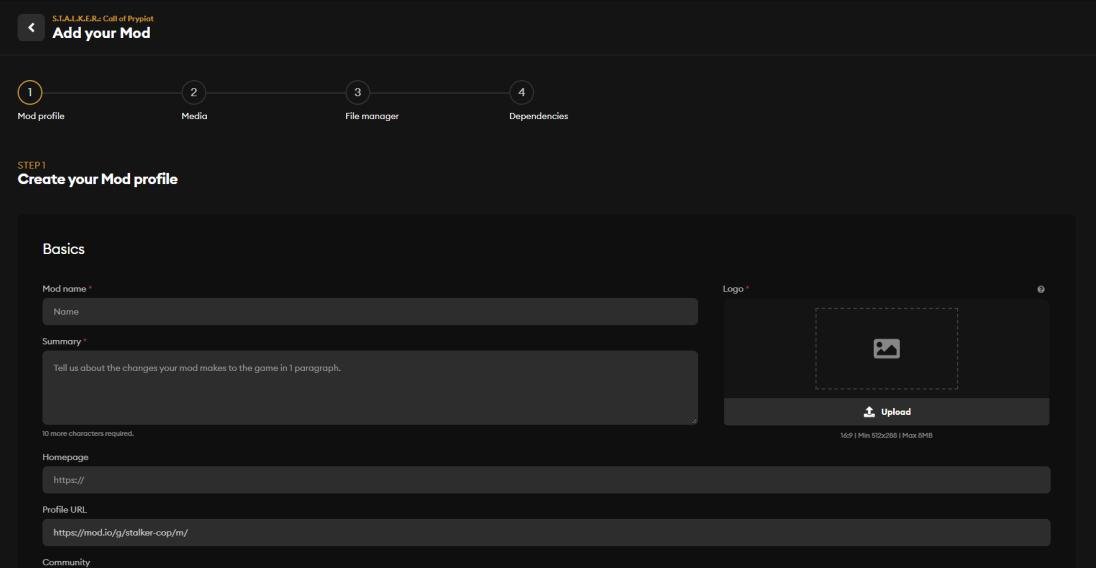The width and height of the screenshot is (1096, 568).
Task: Focus the Mod name field
Action: pyautogui.click(x=370, y=312)
